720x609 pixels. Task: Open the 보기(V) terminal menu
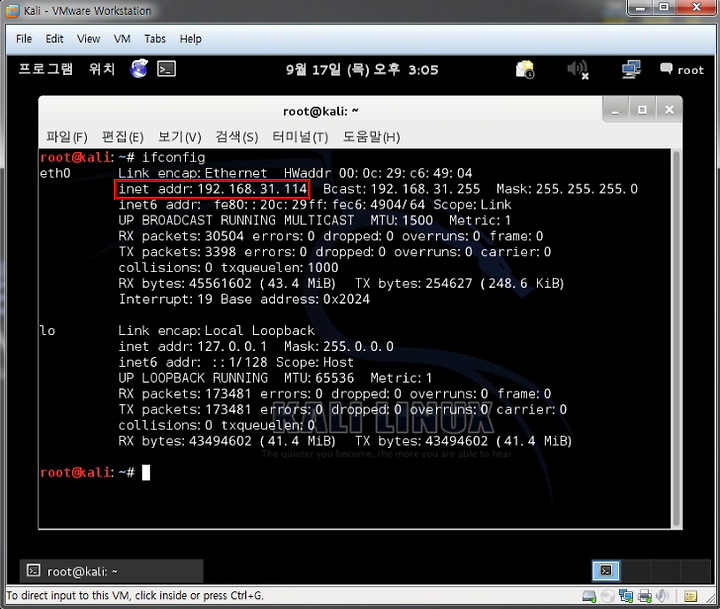(180, 136)
